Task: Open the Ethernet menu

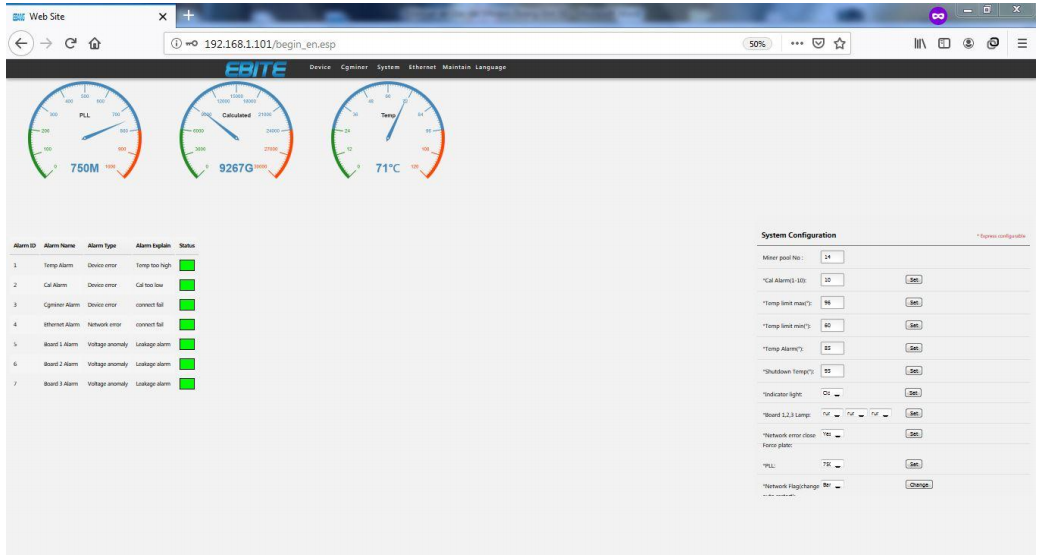Action: coord(422,67)
